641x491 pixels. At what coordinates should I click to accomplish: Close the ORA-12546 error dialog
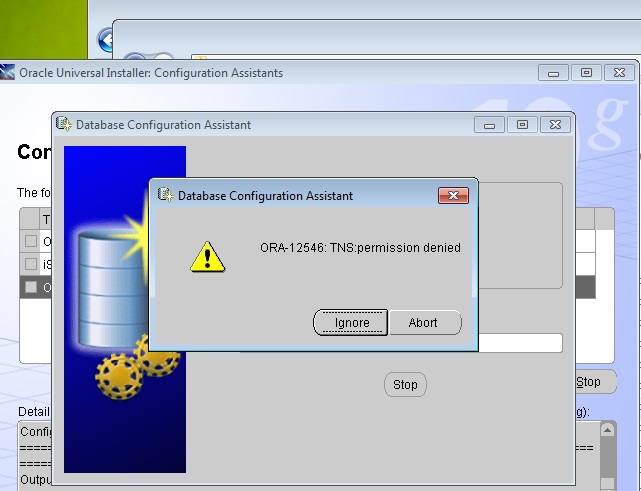[452, 196]
